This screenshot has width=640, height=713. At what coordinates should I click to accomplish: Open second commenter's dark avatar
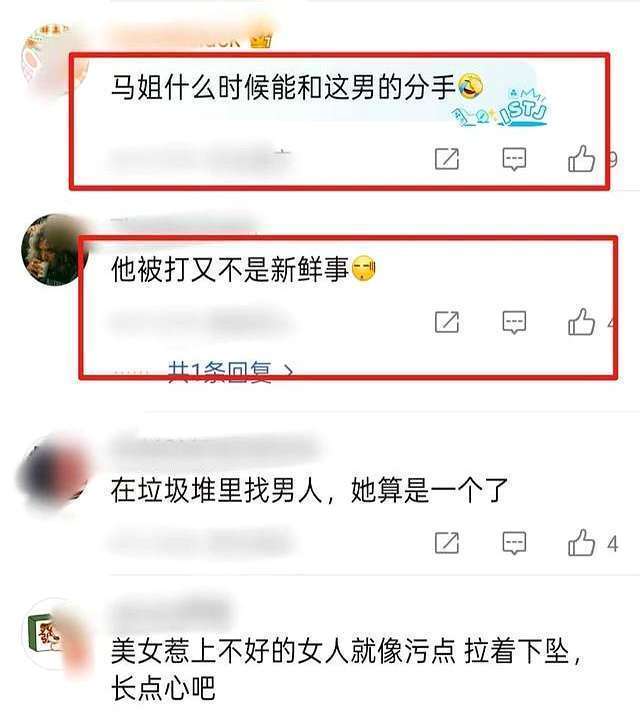click(x=54, y=250)
